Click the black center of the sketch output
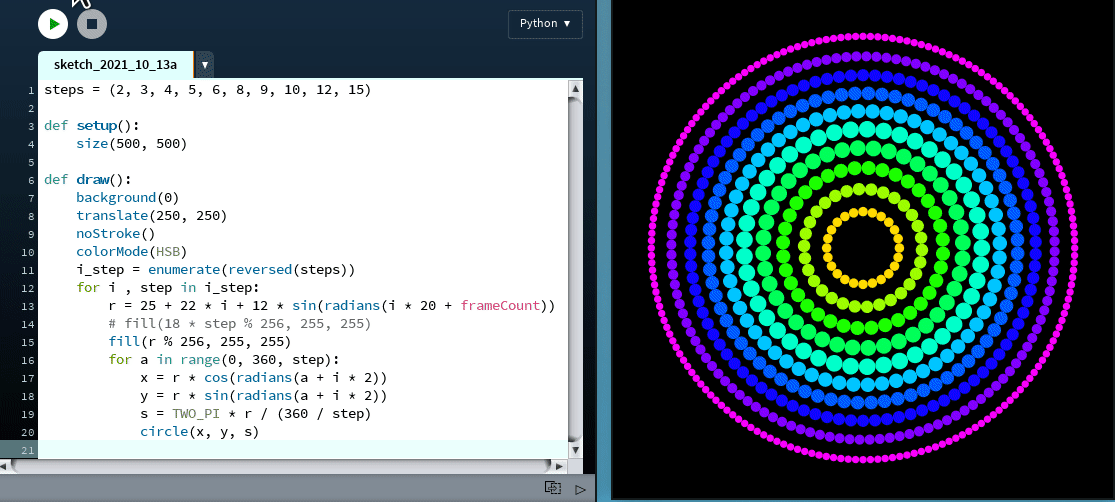 (862, 248)
